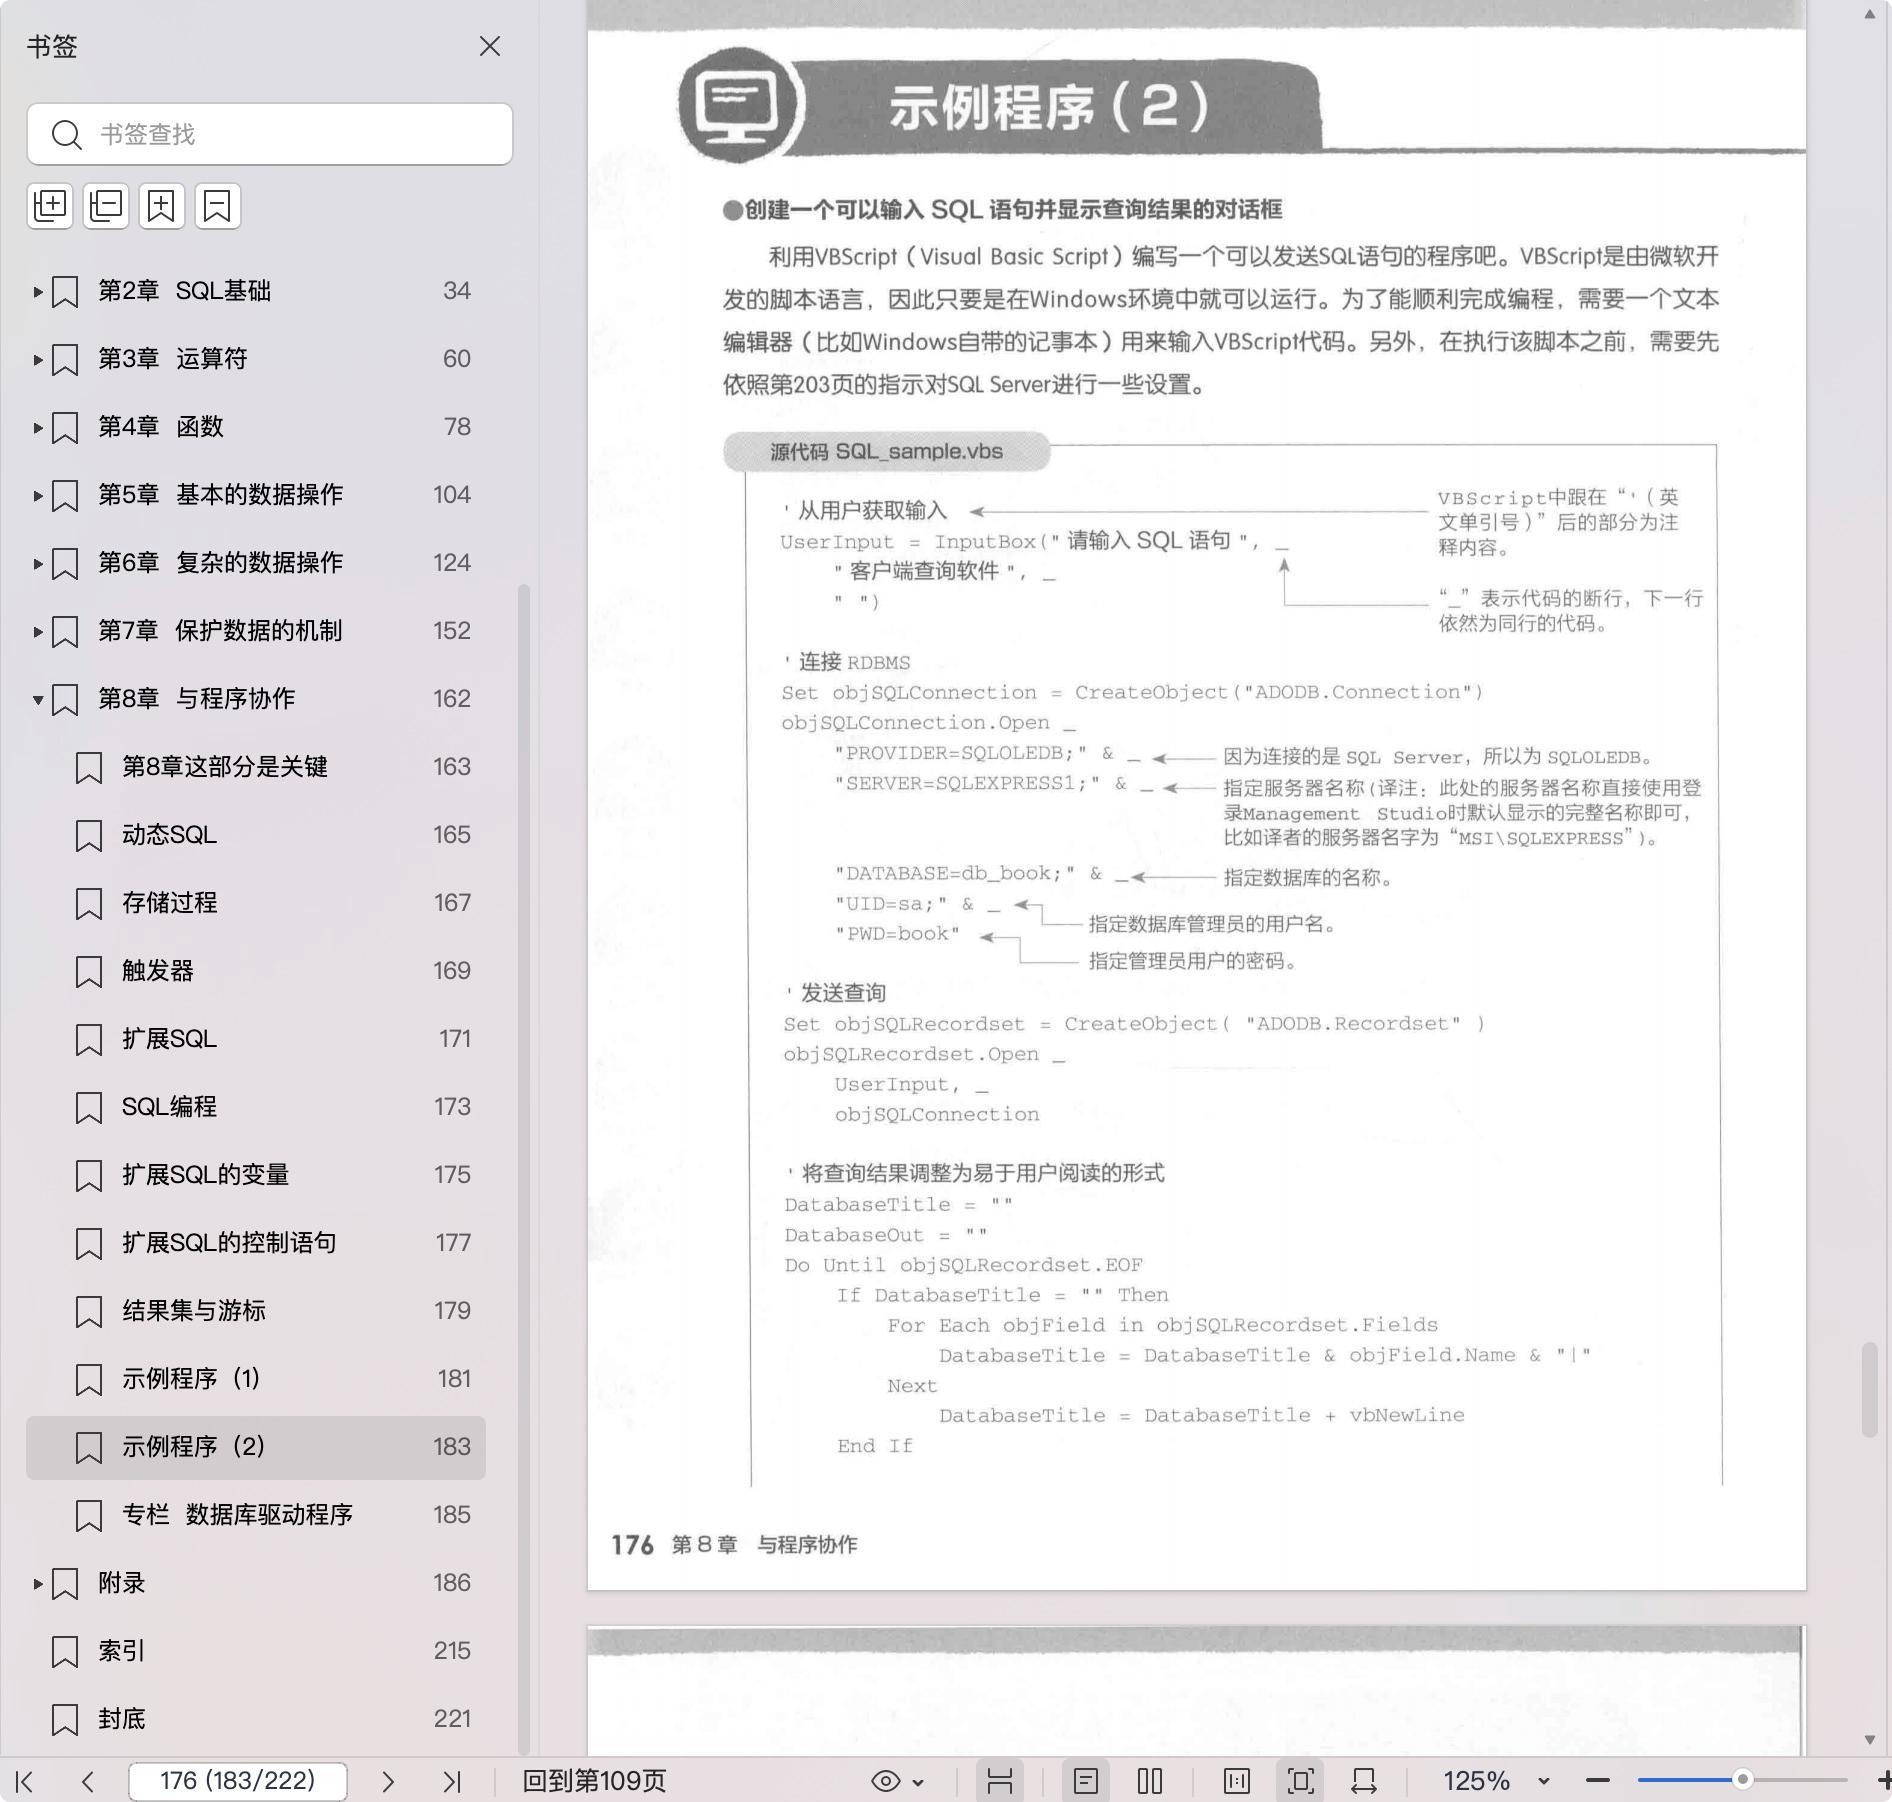Go to the next page
The image size is (1892, 1802).
(388, 1781)
